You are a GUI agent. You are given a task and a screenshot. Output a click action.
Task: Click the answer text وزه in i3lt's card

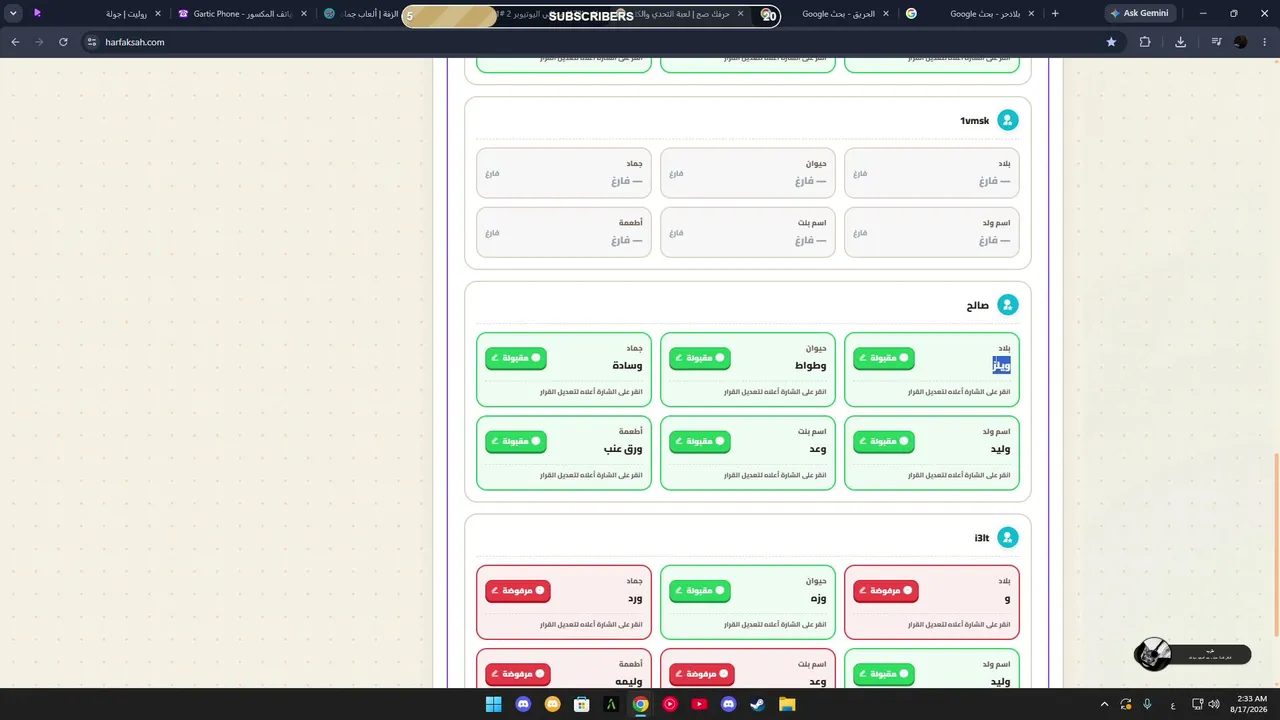[818, 598]
